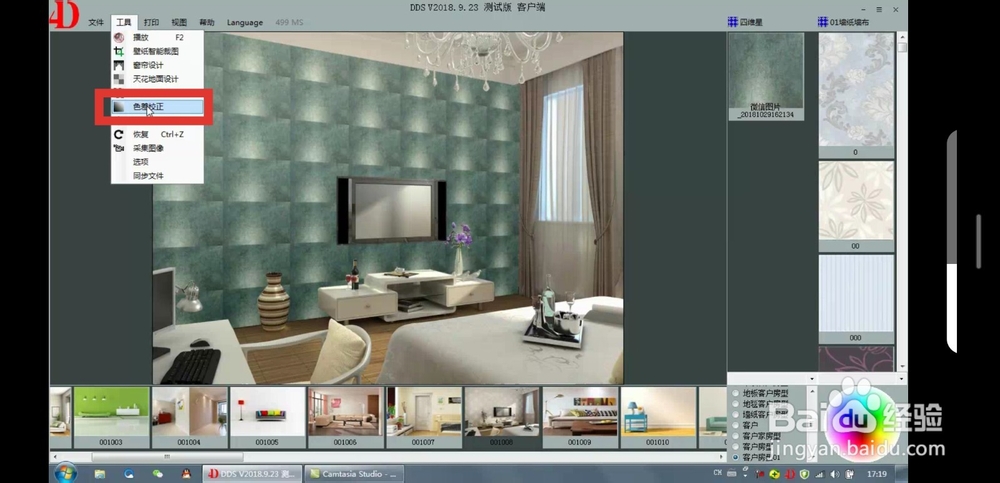Image resolution: width=1000 pixels, height=483 pixels.
Task: Select wallpaper swatch labeled 0
Action: pos(856,95)
